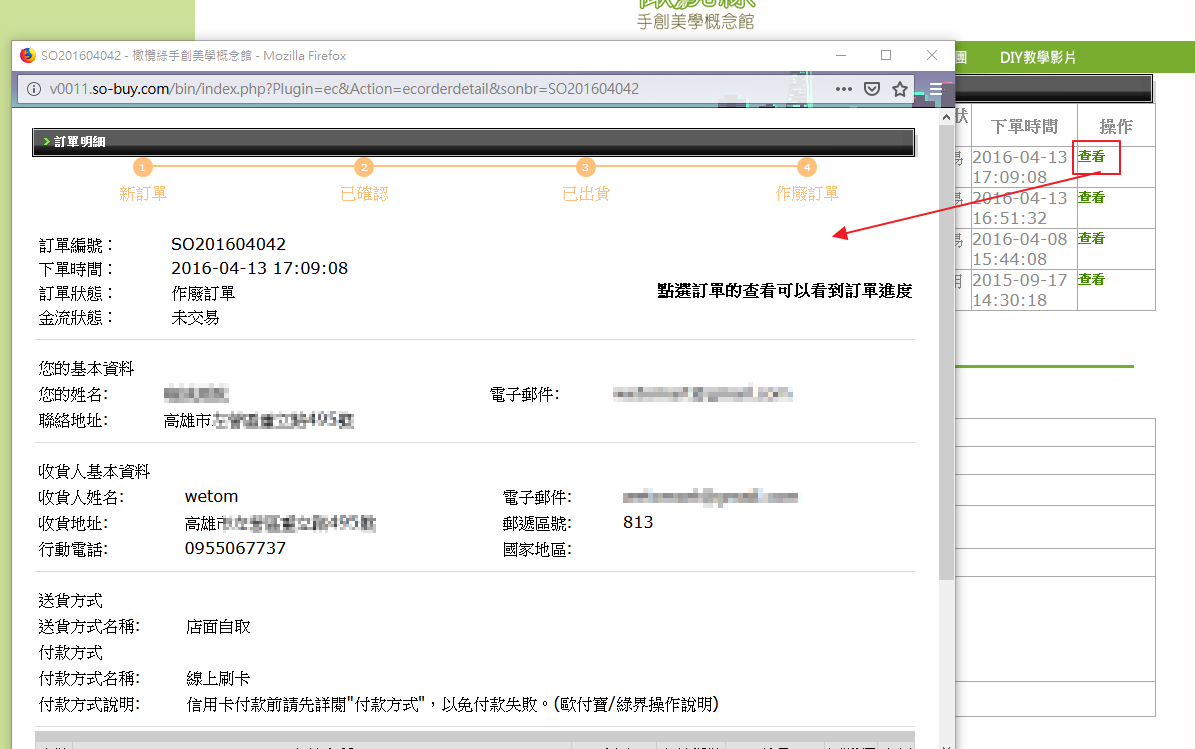
Task: Maximize the Firefox popup window
Action: click(x=886, y=56)
